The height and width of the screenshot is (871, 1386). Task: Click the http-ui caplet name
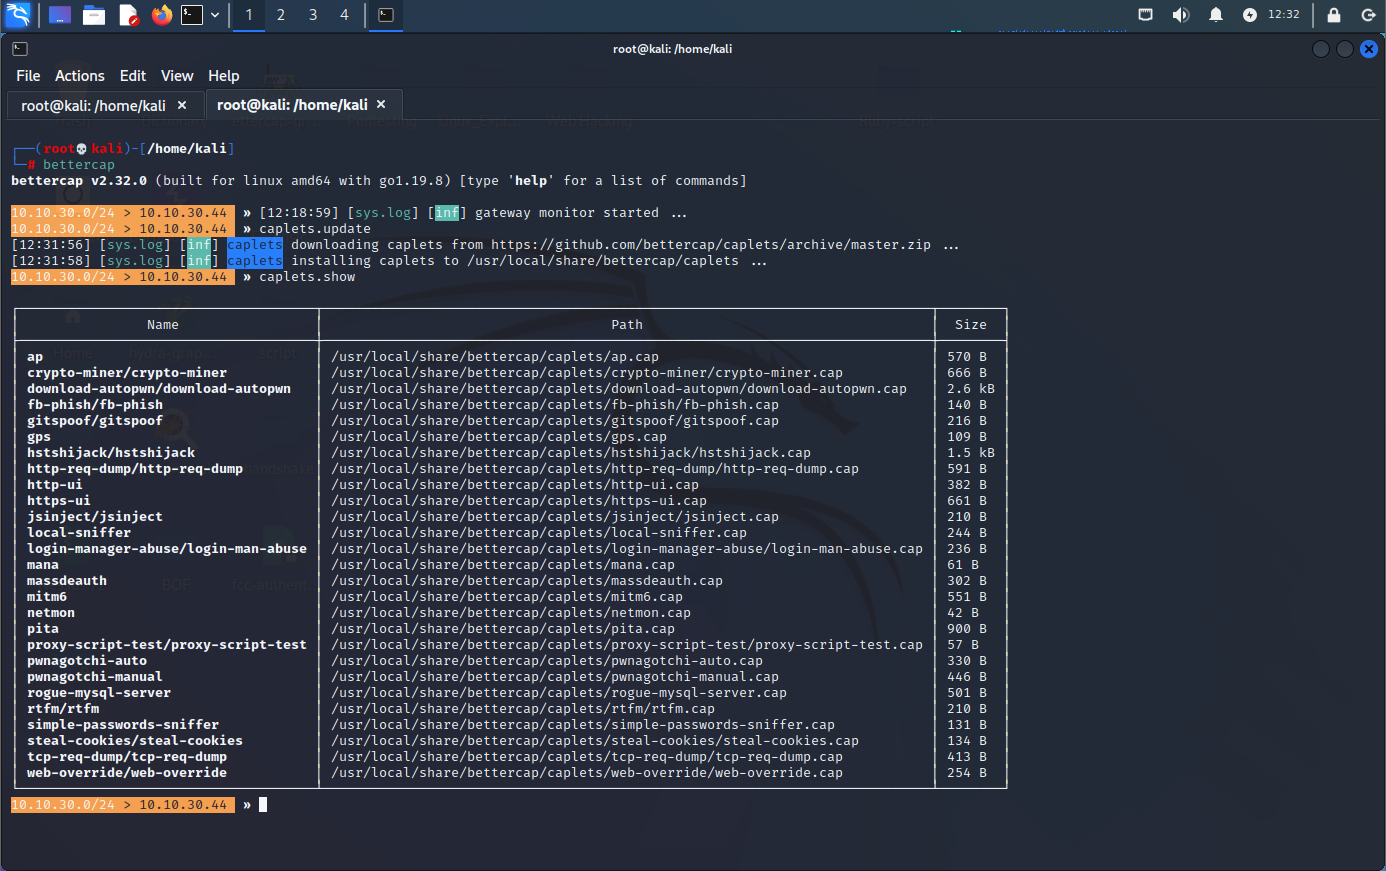click(55, 485)
